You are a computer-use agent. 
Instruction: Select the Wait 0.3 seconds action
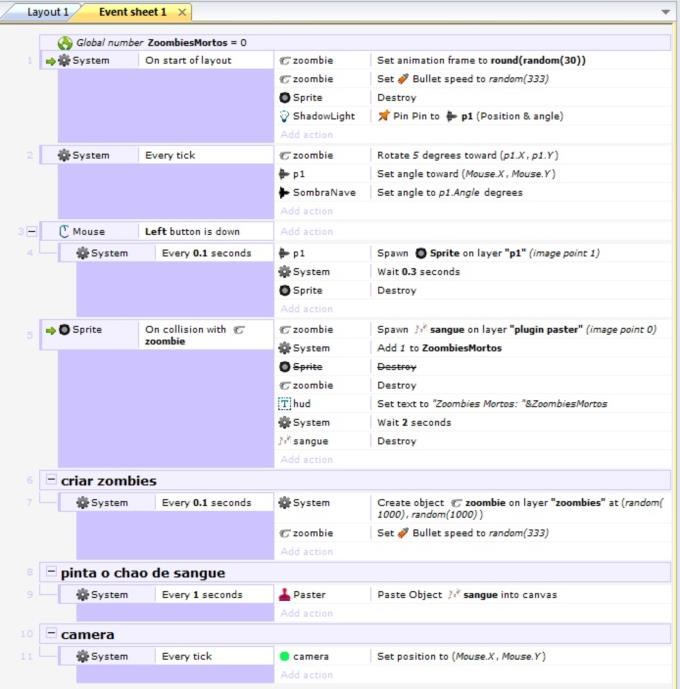pos(419,272)
